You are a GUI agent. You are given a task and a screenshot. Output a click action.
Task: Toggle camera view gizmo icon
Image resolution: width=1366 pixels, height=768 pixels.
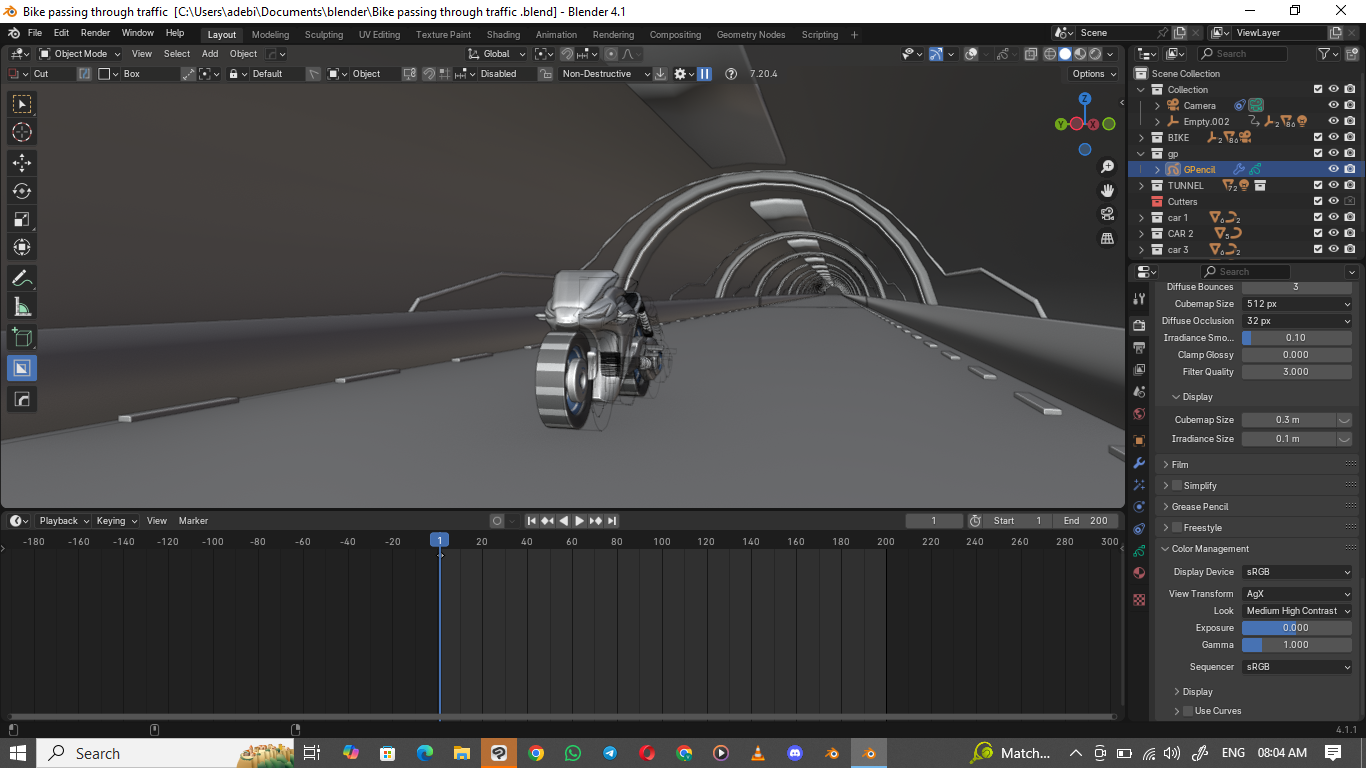1107,214
